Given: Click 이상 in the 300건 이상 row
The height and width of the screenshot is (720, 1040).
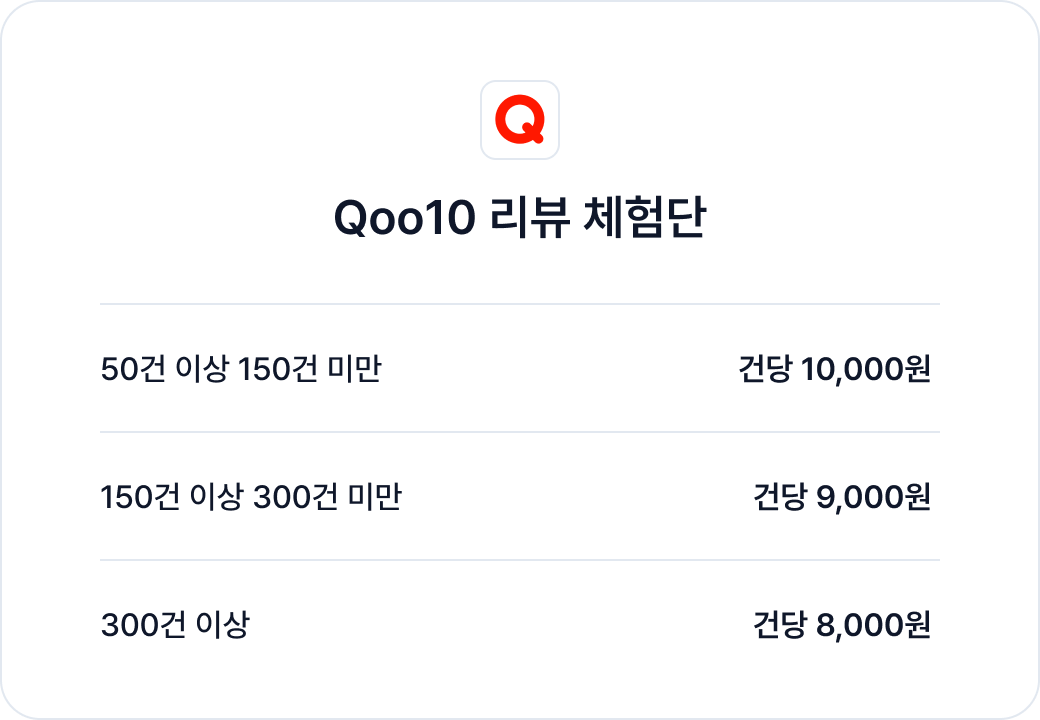Looking at the screenshot, I should coord(224,625).
